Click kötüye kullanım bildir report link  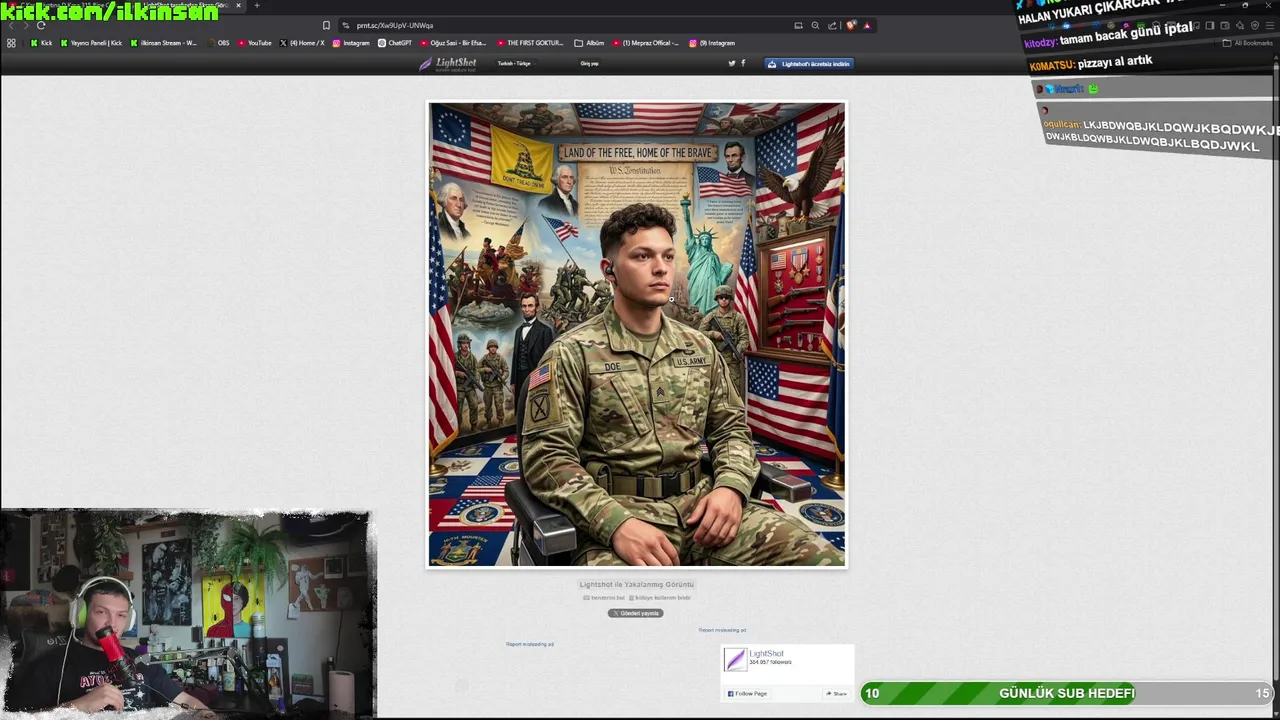(660, 597)
